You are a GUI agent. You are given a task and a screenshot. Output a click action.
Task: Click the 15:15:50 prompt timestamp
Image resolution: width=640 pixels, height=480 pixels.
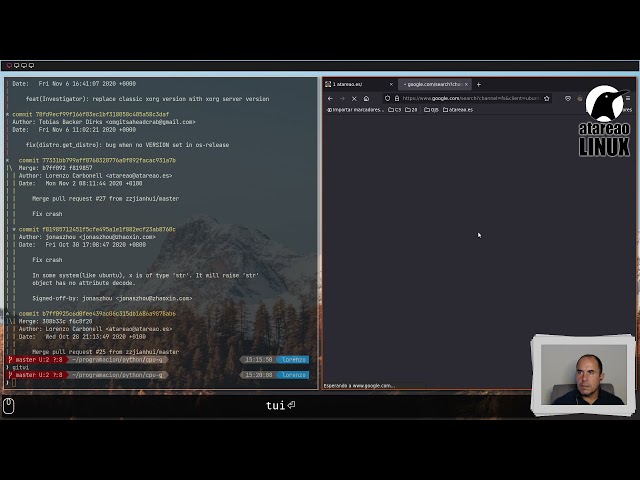click(258, 360)
